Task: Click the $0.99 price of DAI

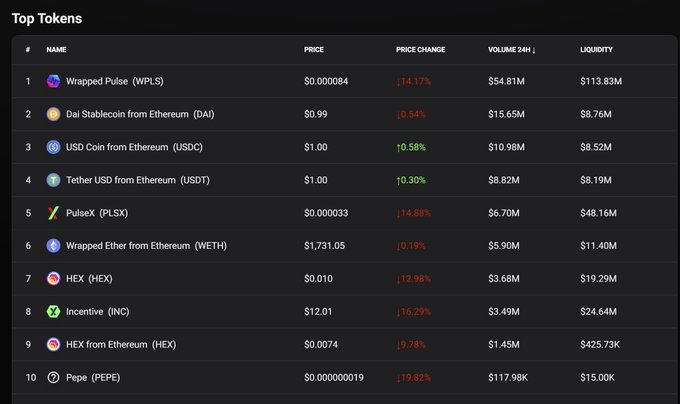Action: pos(316,114)
